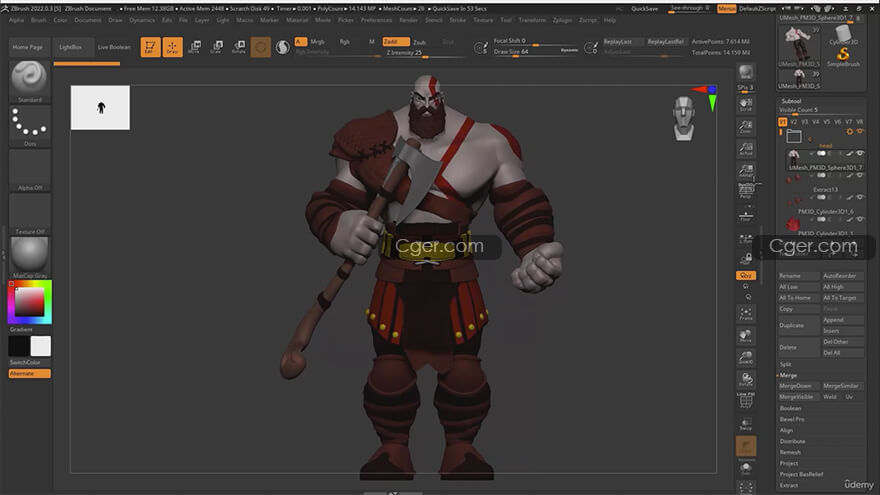Click the Duplicate subtool button
The width and height of the screenshot is (880, 495).
coord(799,326)
